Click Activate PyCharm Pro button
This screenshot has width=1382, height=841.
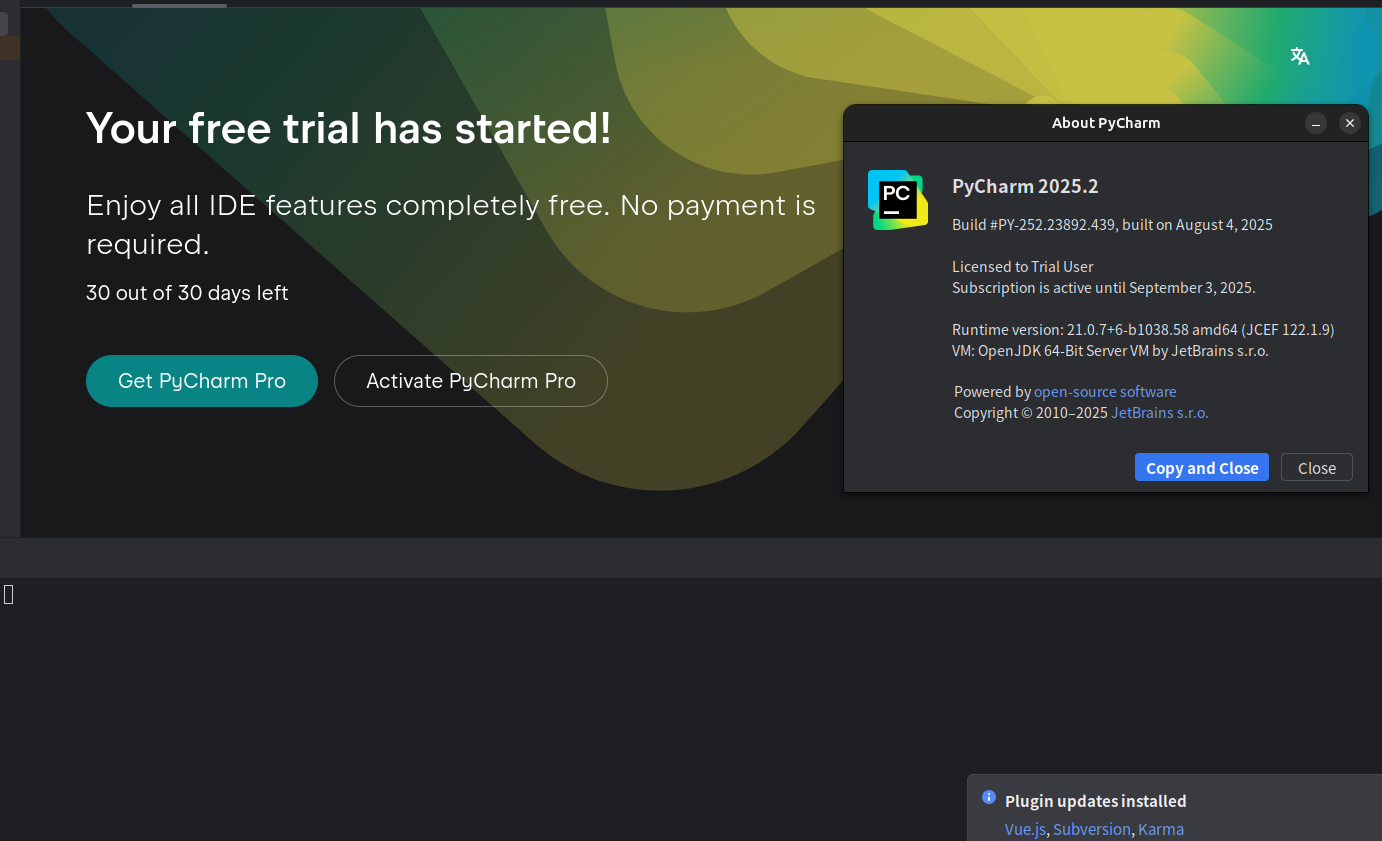471,381
